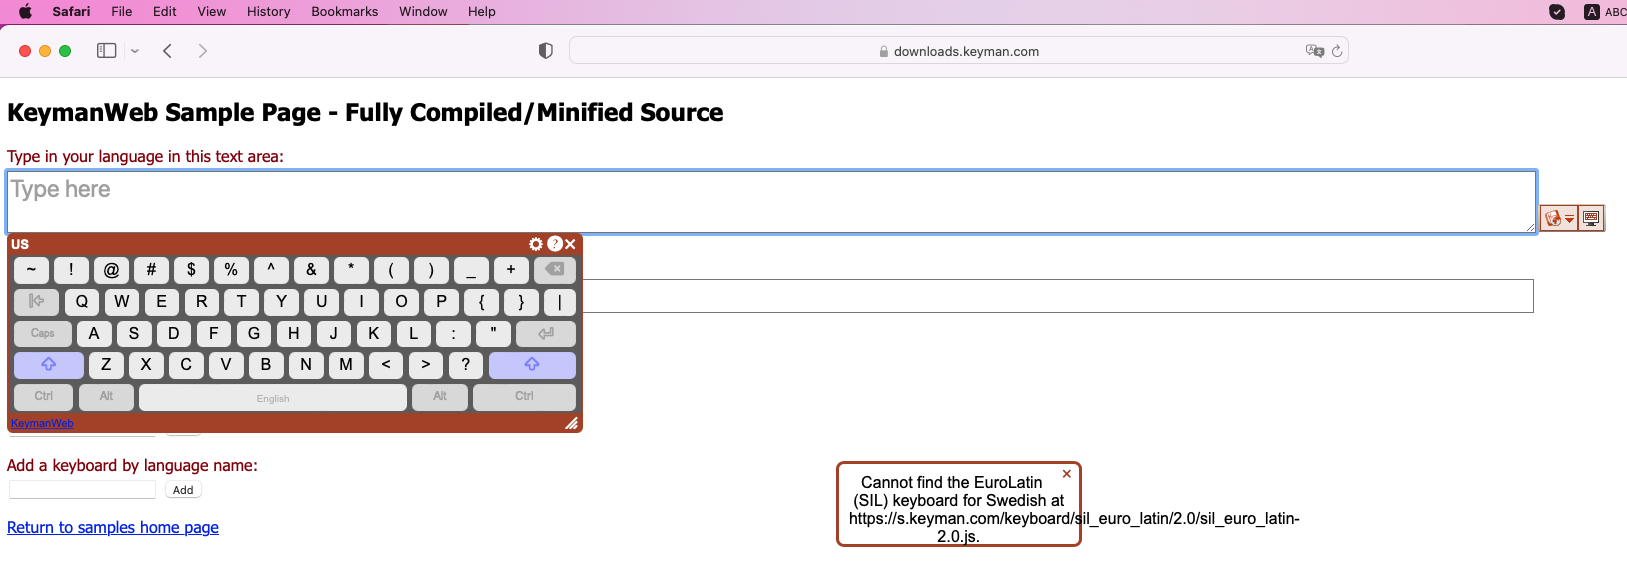Image resolution: width=1627 pixels, height=569 pixels.
Task: Follow the 'Return to samples home page' link
Action: 113,528
